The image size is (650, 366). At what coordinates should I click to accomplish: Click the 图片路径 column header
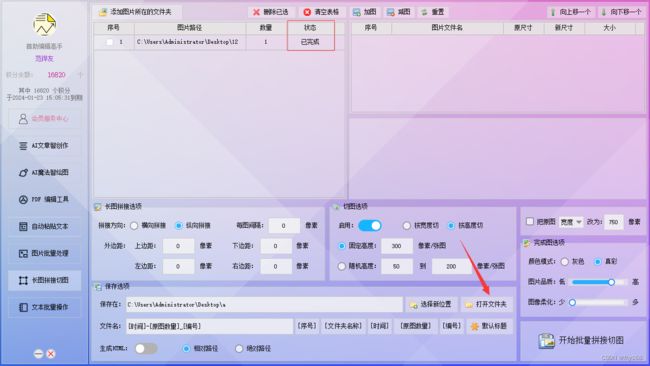point(189,28)
